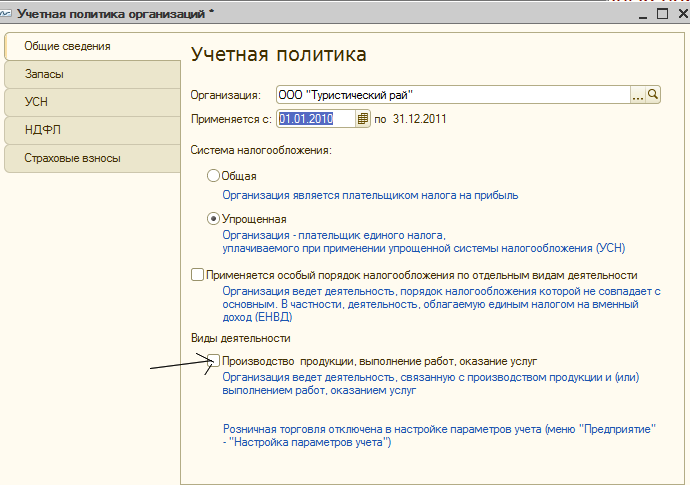Click the magnifier icon next to Организация
690x485 pixels.
point(654,95)
